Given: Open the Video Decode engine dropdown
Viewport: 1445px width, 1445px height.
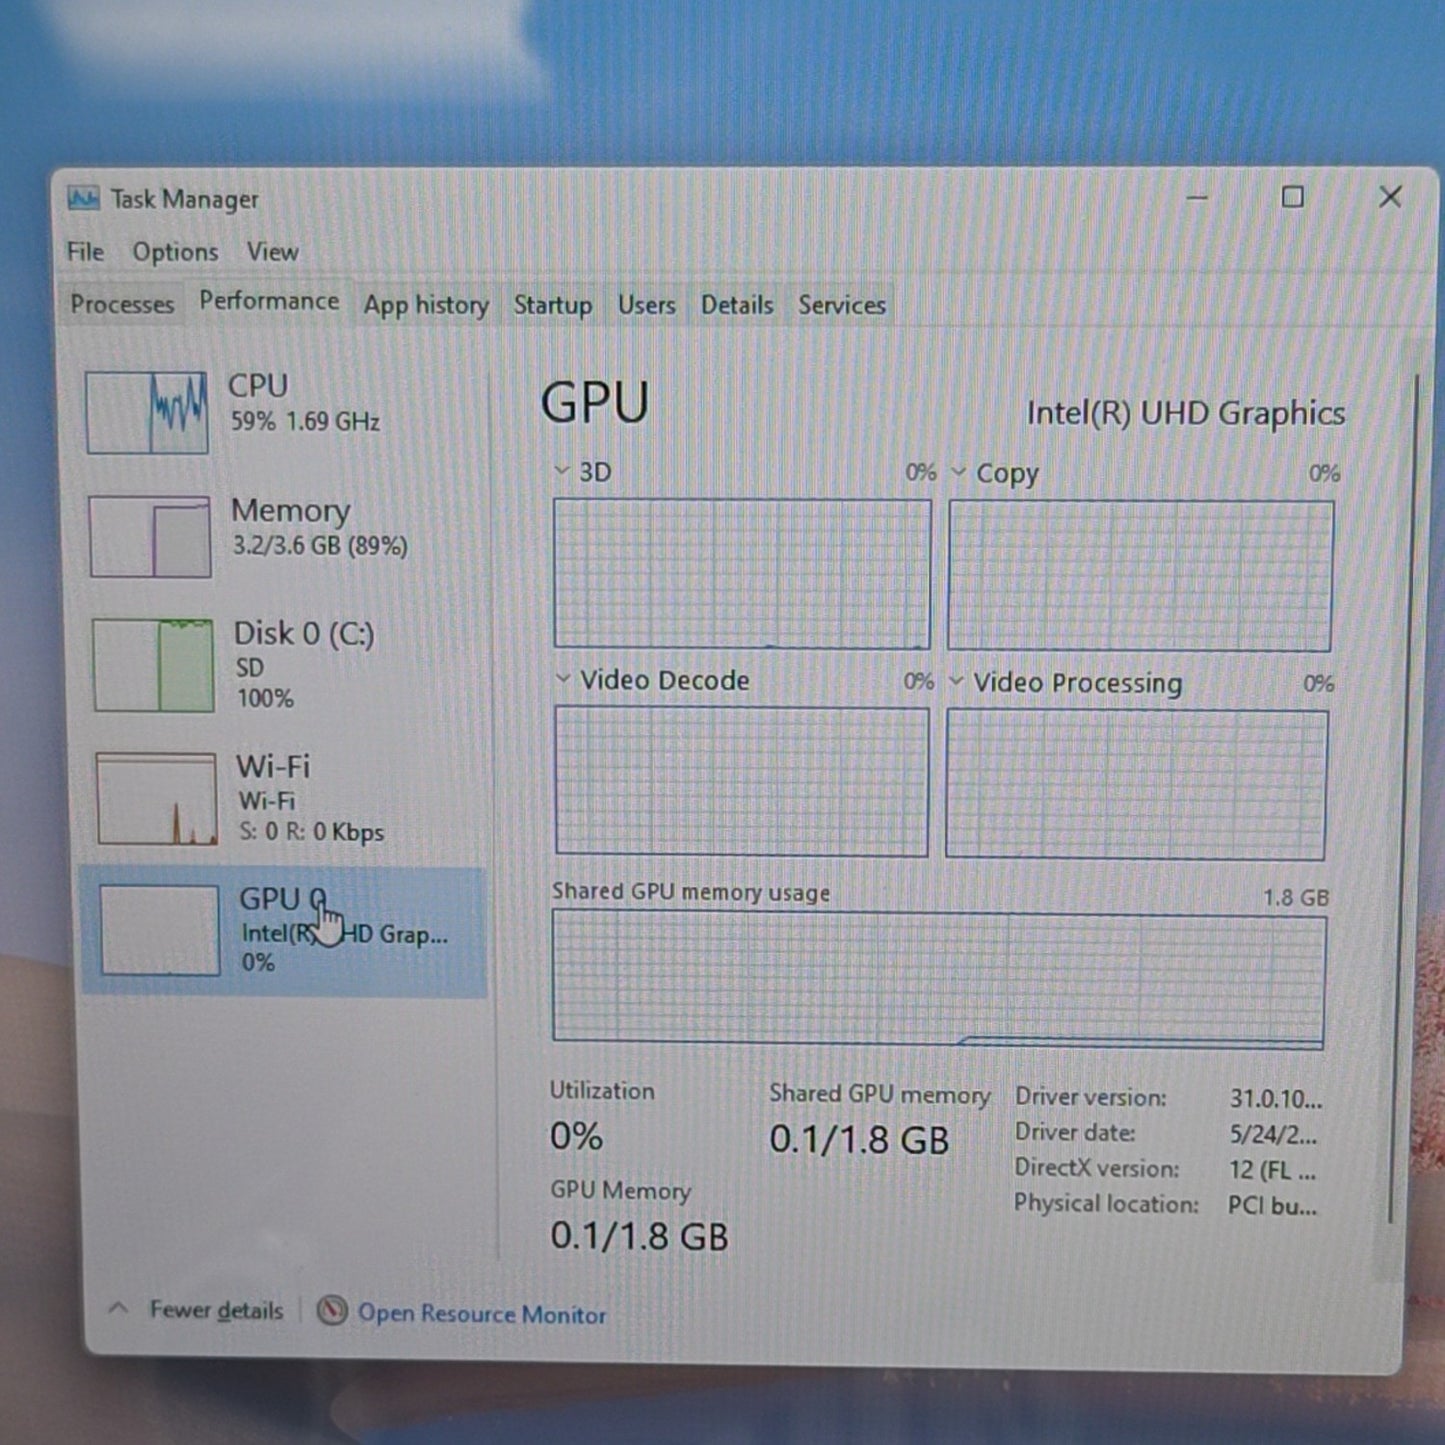Looking at the screenshot, I should (x=563, y=679).
